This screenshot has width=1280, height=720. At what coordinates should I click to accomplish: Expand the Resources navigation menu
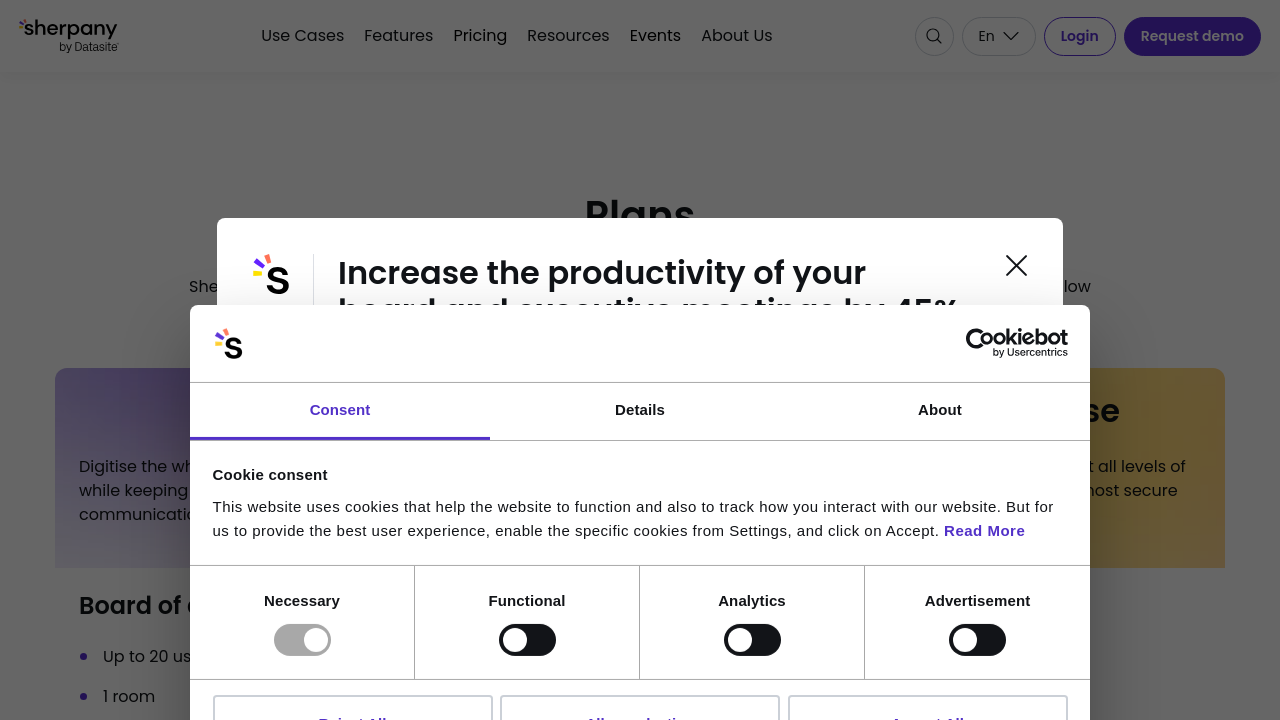tap(568, 36)
